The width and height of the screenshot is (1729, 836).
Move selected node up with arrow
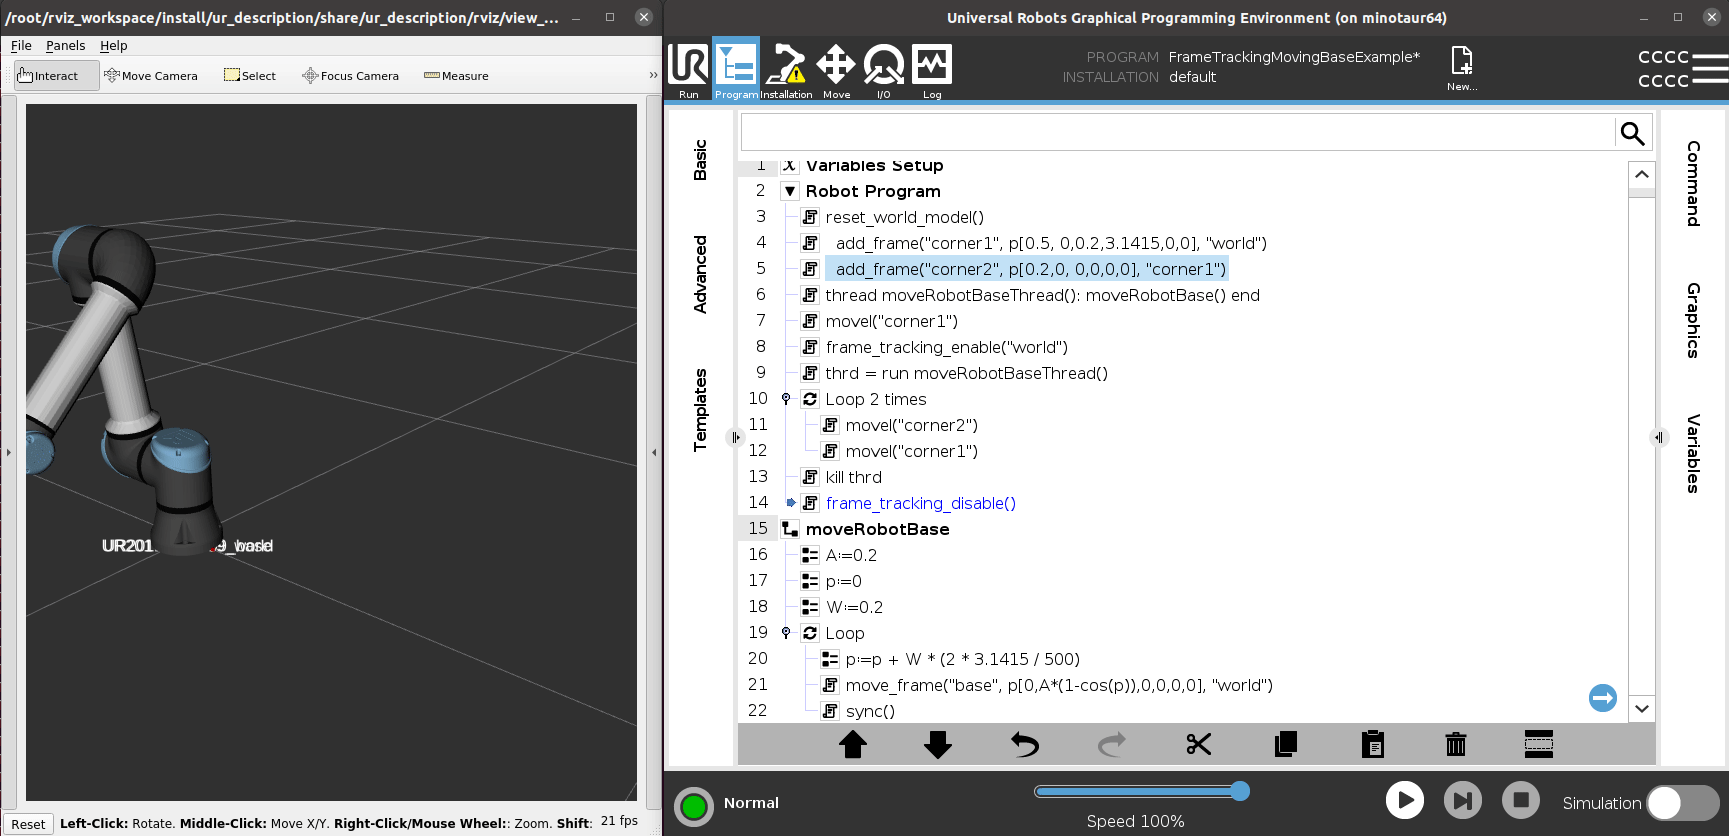(x=853, y=744)
